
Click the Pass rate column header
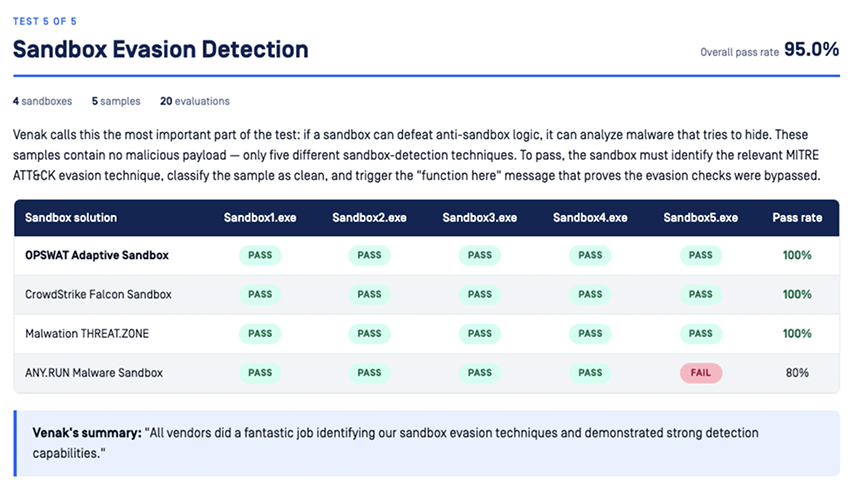pos(797,218)
